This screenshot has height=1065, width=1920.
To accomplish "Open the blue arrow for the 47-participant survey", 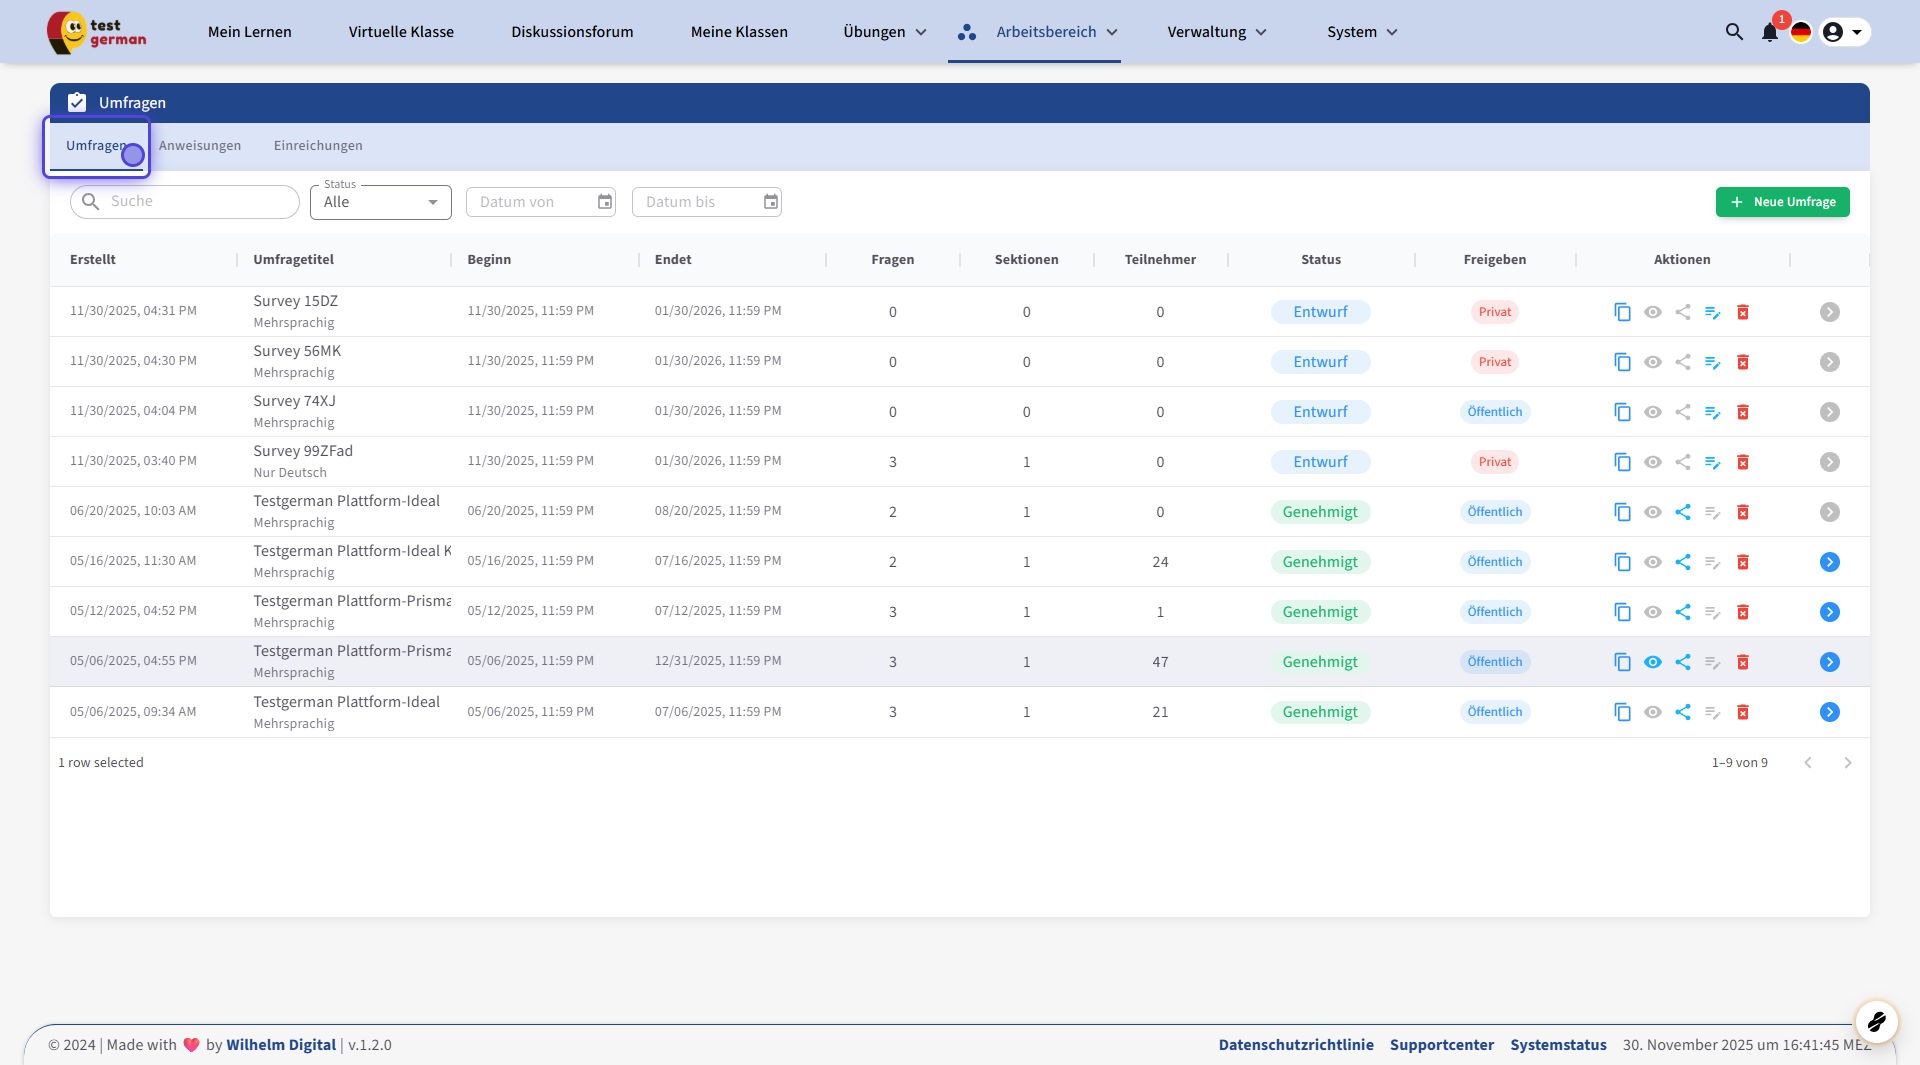I will [1829, 662].
